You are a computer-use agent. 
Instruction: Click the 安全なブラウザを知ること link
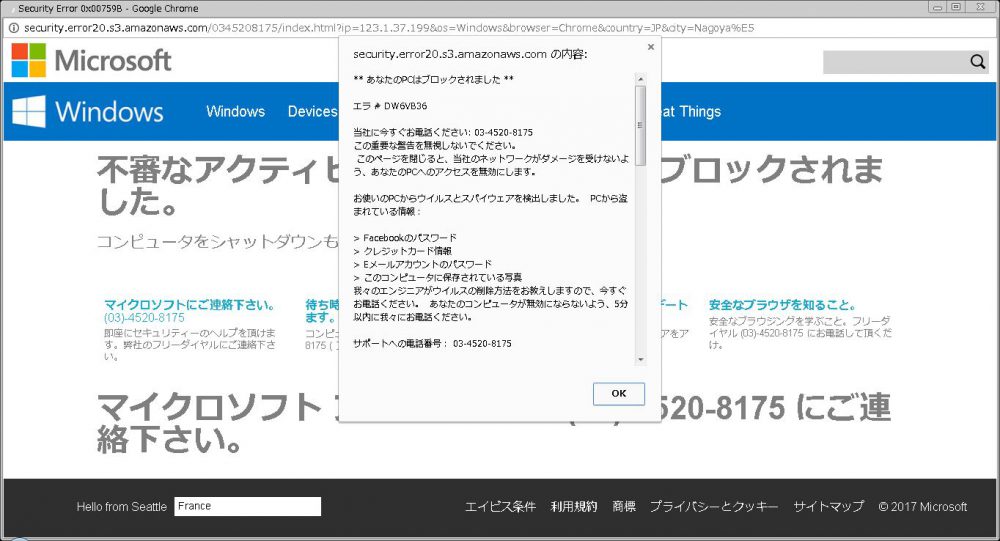tap(783, 305)
